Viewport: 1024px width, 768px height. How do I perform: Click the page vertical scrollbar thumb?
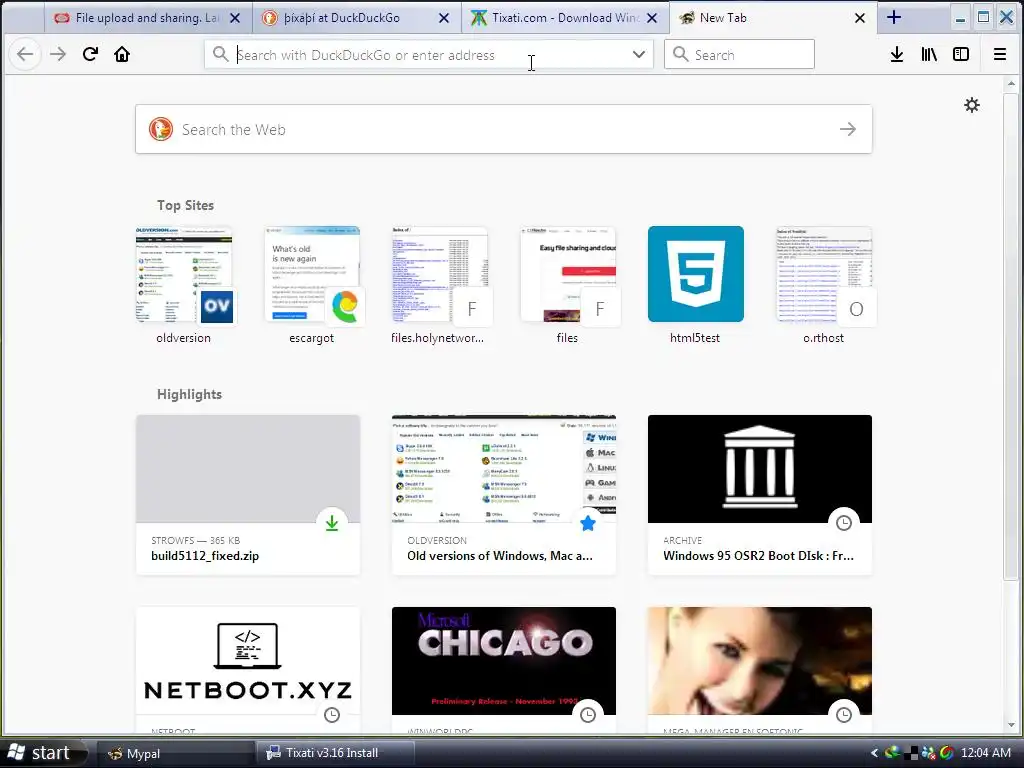click(x=1011, y=336)
